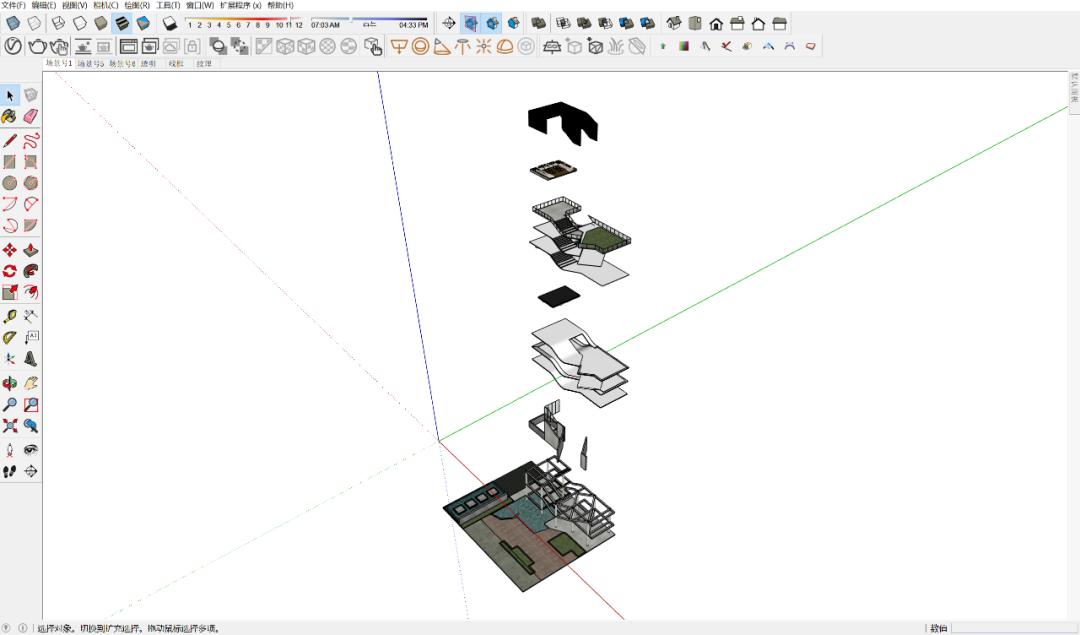
Task: Toggle monochrome face style
Action: 143,23
